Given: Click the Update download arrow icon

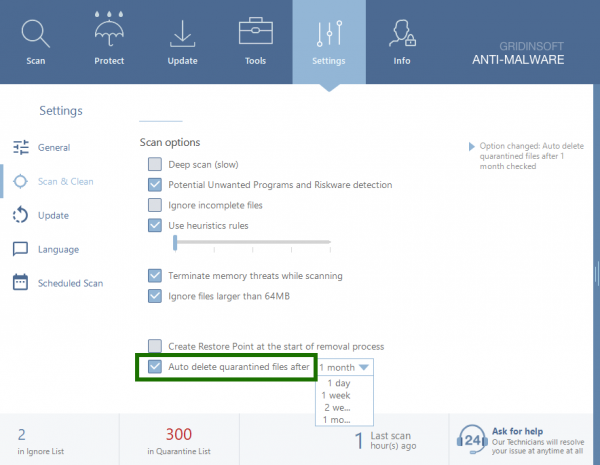Looking at the screenshot, I should pyautogui.click(x=183, y=34).
